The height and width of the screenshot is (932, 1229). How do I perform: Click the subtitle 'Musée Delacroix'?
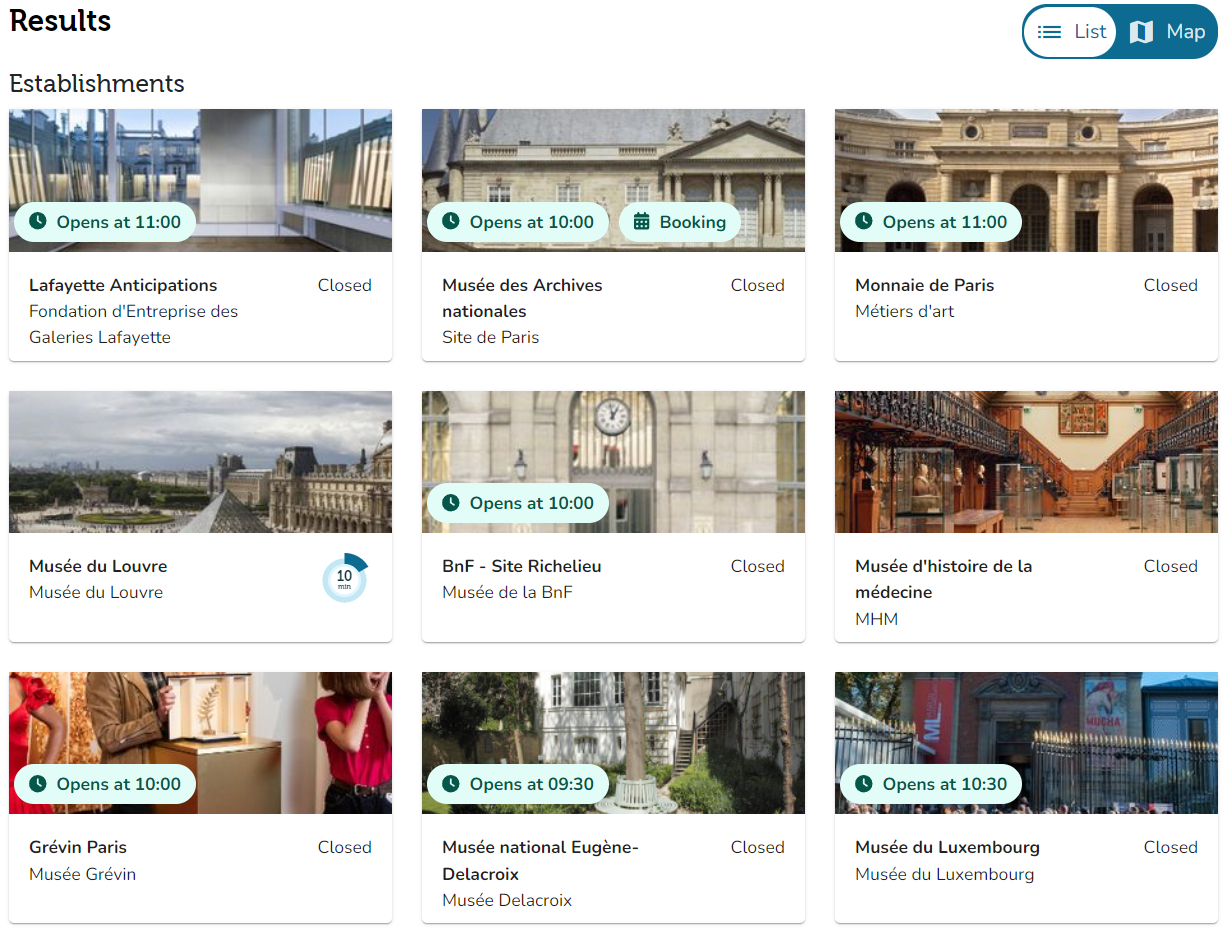[x=507, y=900]
